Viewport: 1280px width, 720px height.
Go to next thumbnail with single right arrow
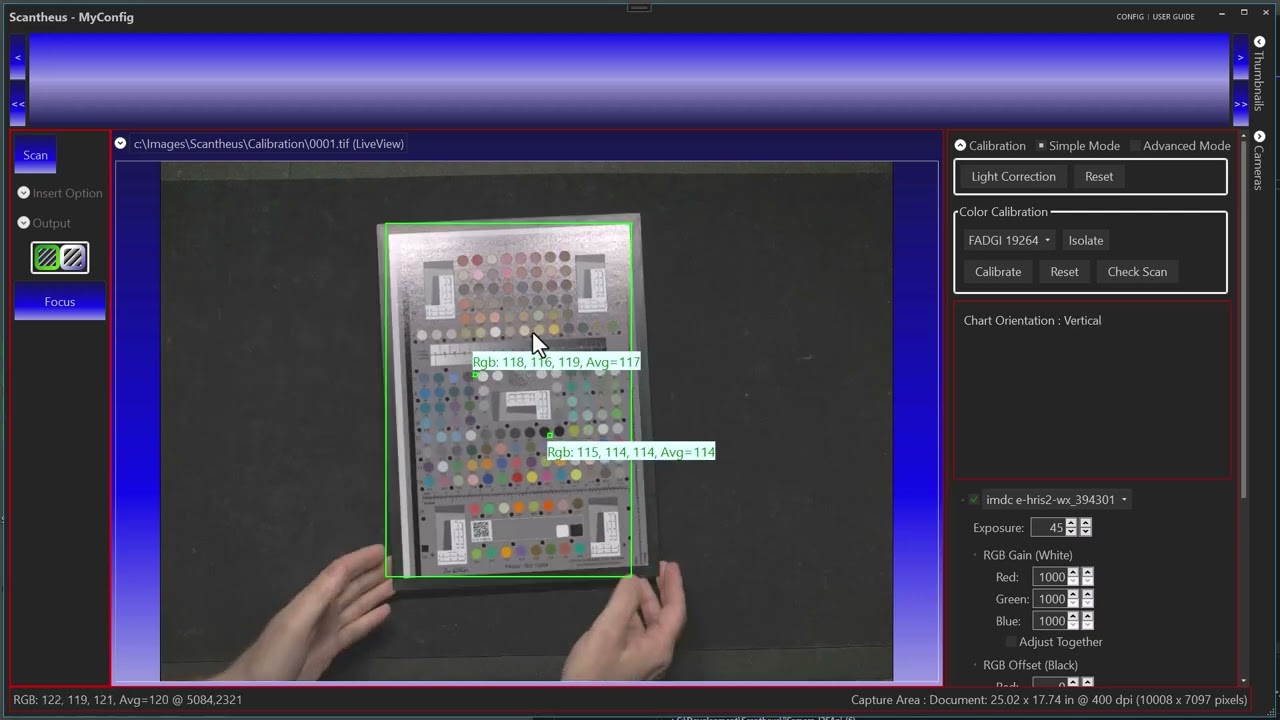pos(1240,58)
